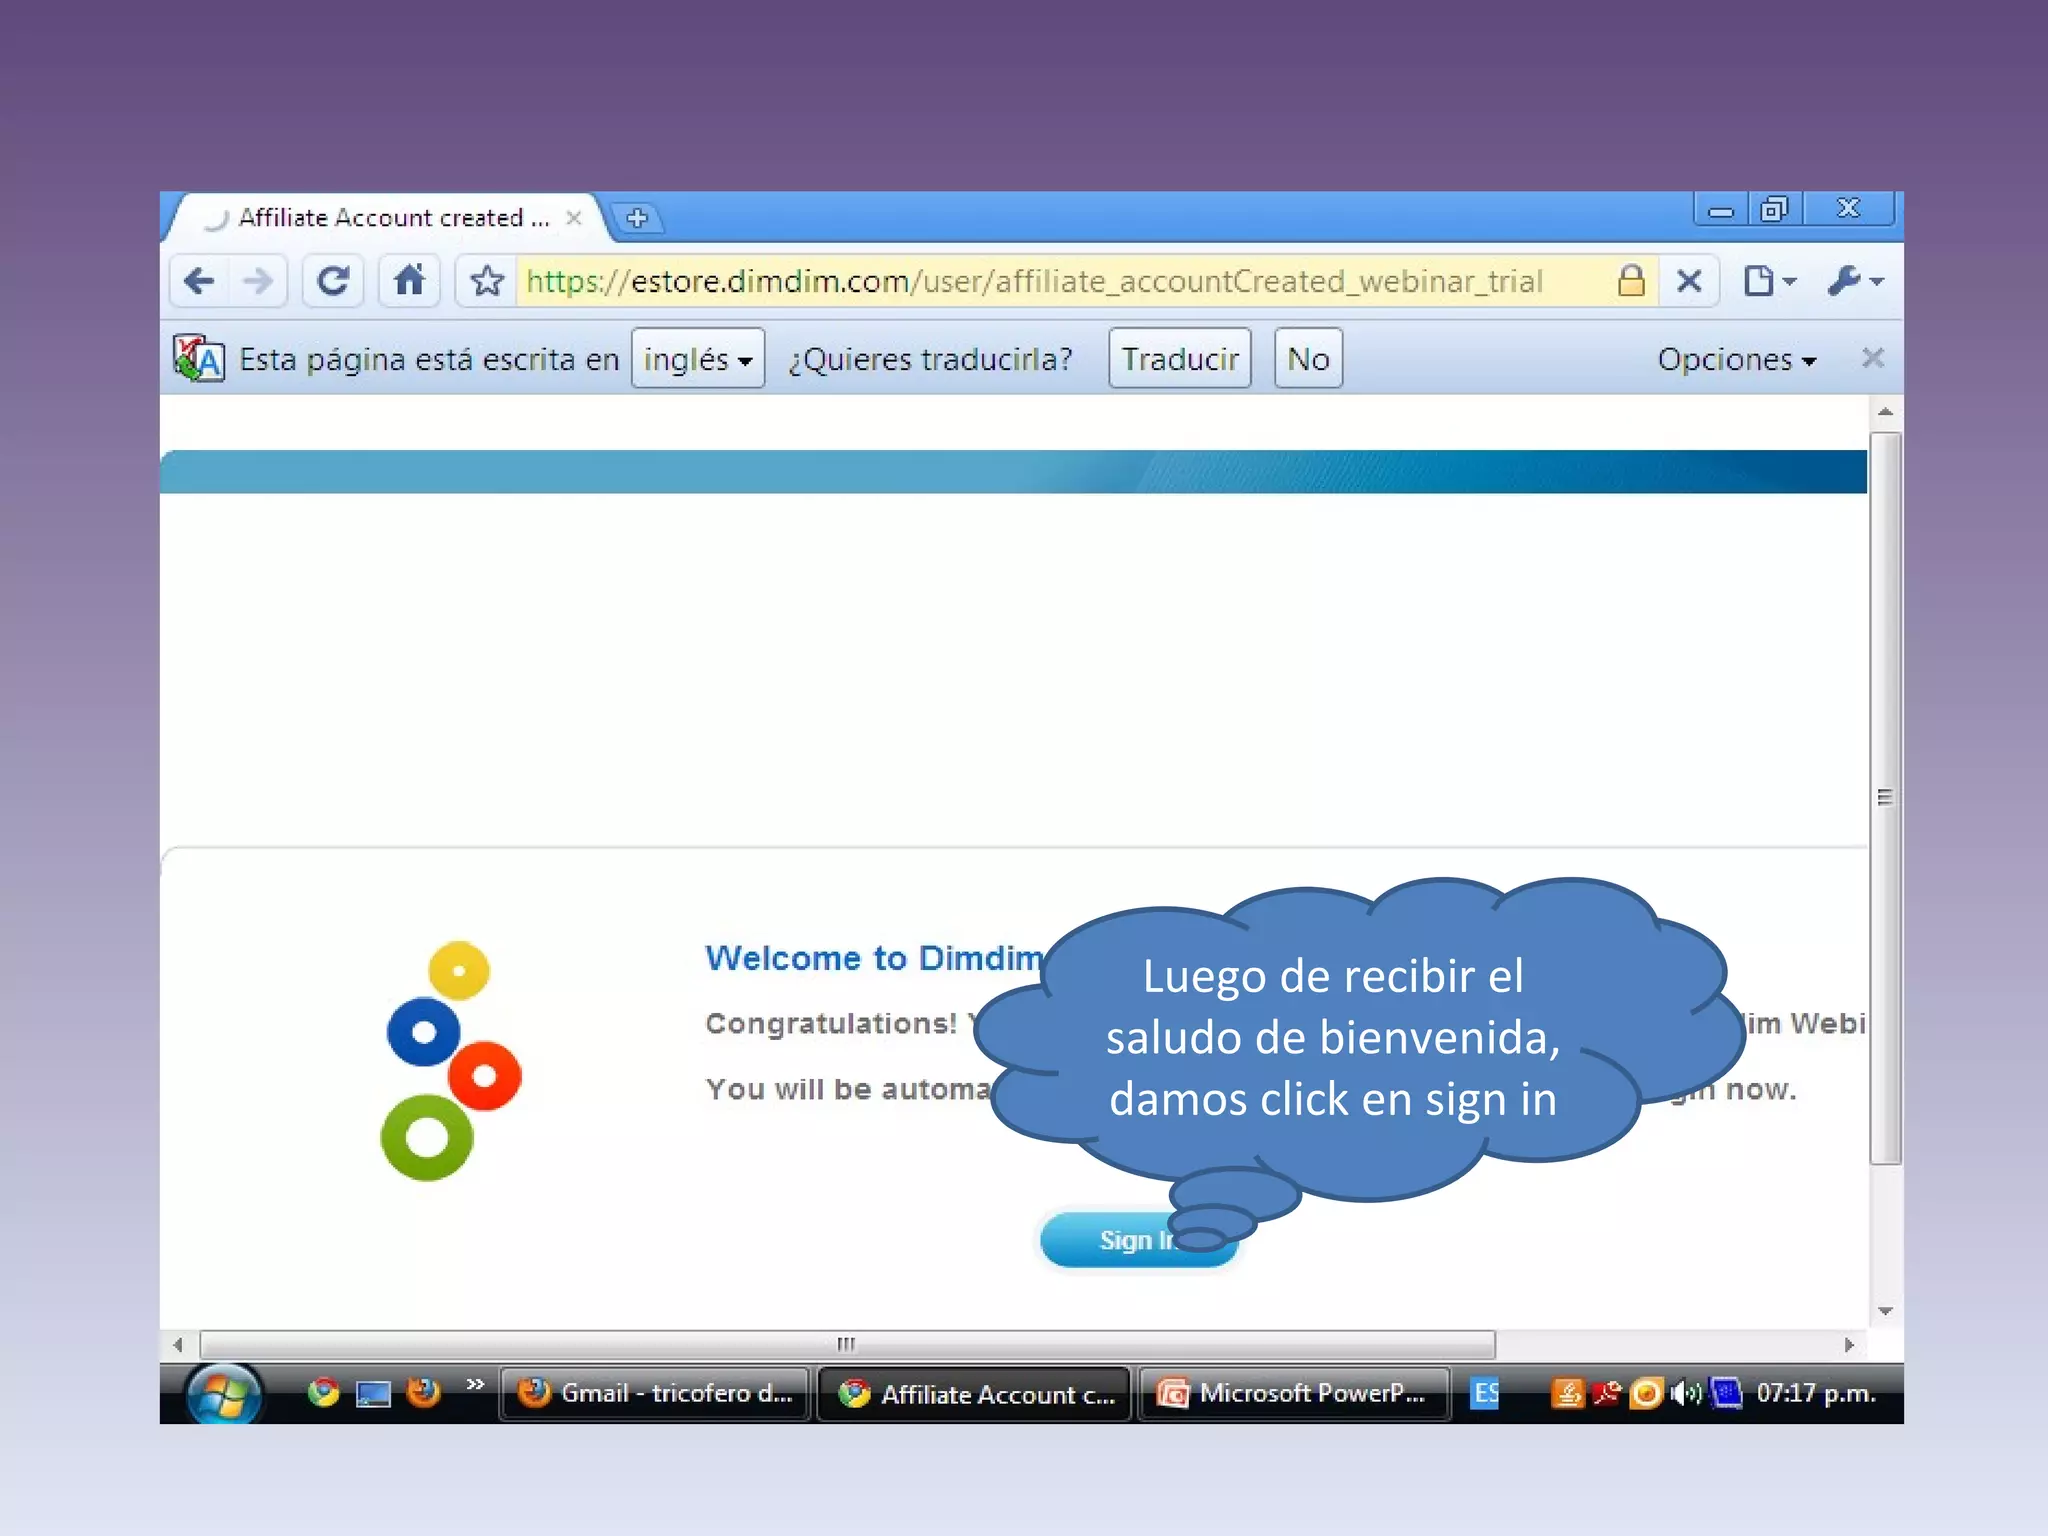The height and width of the screenshot is (1536, 2048).
Task: Launch Firefox from the quick launch bar
Action: [423, 1393]
